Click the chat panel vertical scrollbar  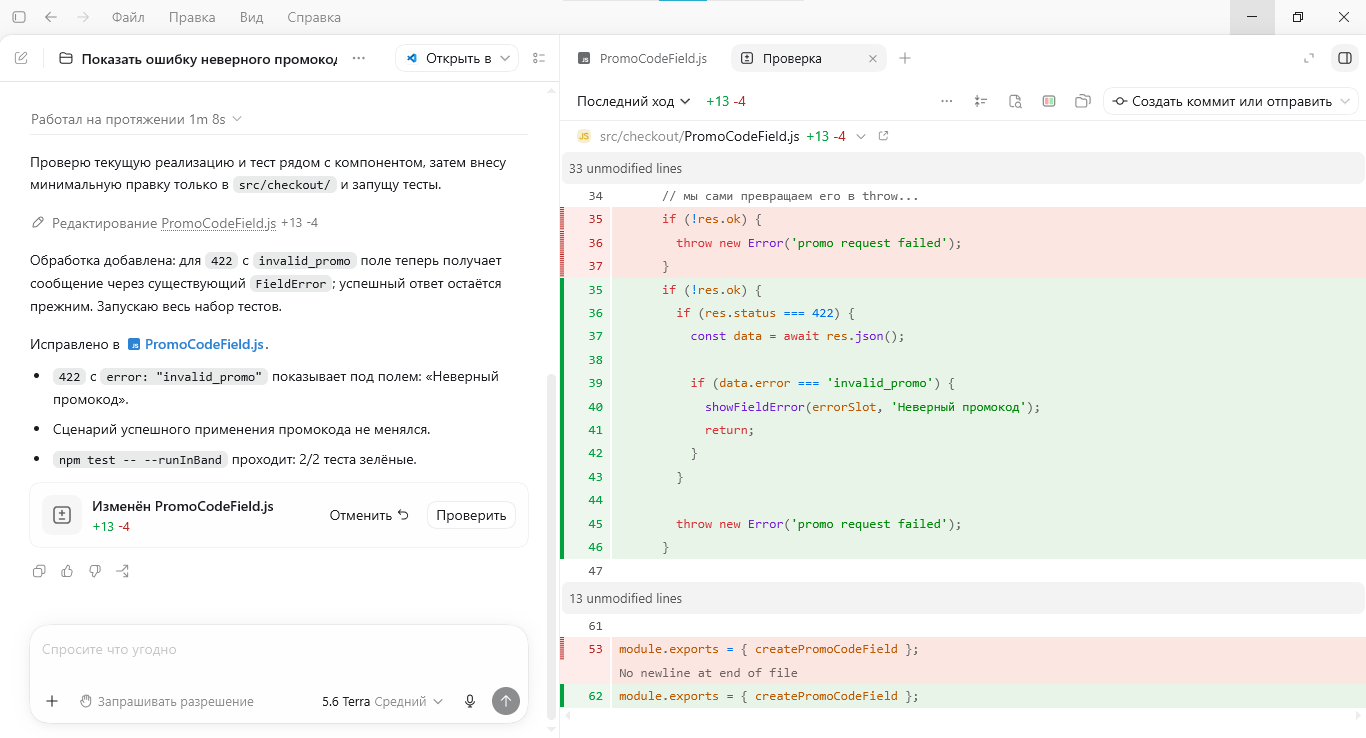(x=550, y=546)
